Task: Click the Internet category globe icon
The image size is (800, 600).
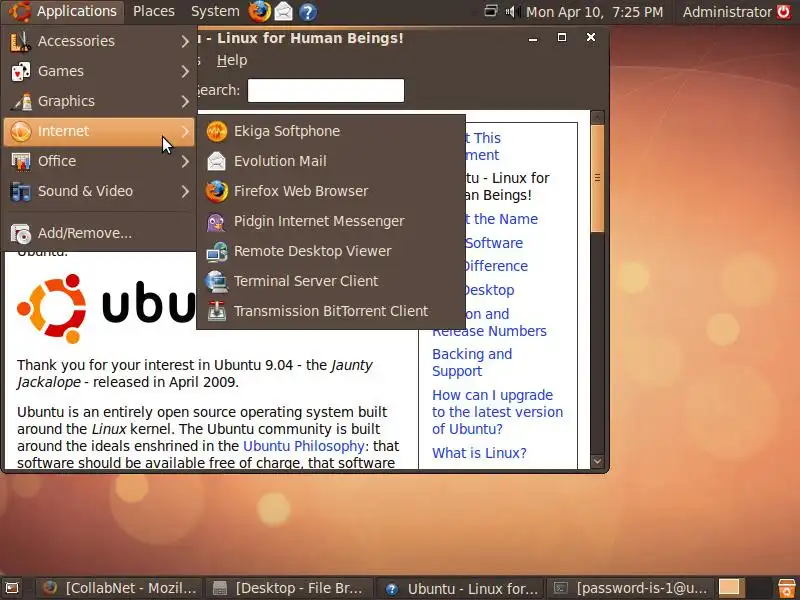Action: [x=21, y=132]
